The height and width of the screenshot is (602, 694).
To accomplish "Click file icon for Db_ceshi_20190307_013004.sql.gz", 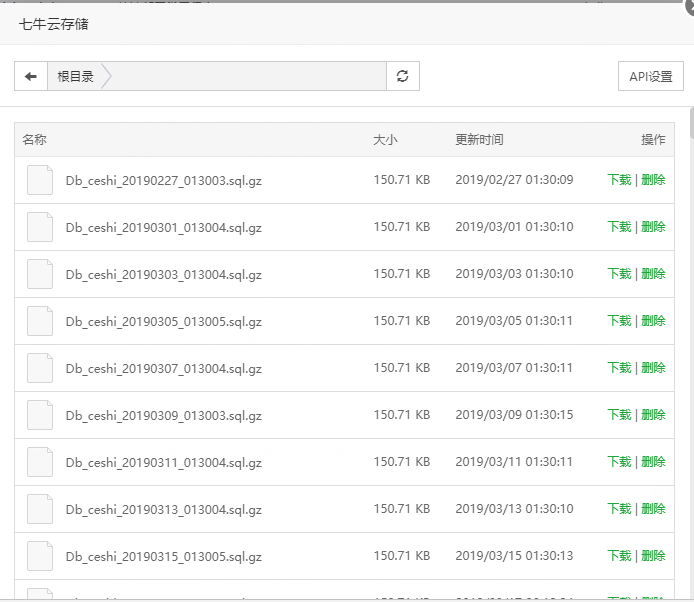I will (40, 368).
